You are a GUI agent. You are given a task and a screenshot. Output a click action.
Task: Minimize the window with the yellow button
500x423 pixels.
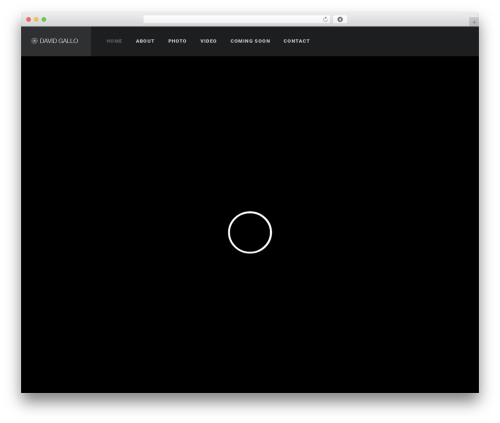[x=36, y=19]
